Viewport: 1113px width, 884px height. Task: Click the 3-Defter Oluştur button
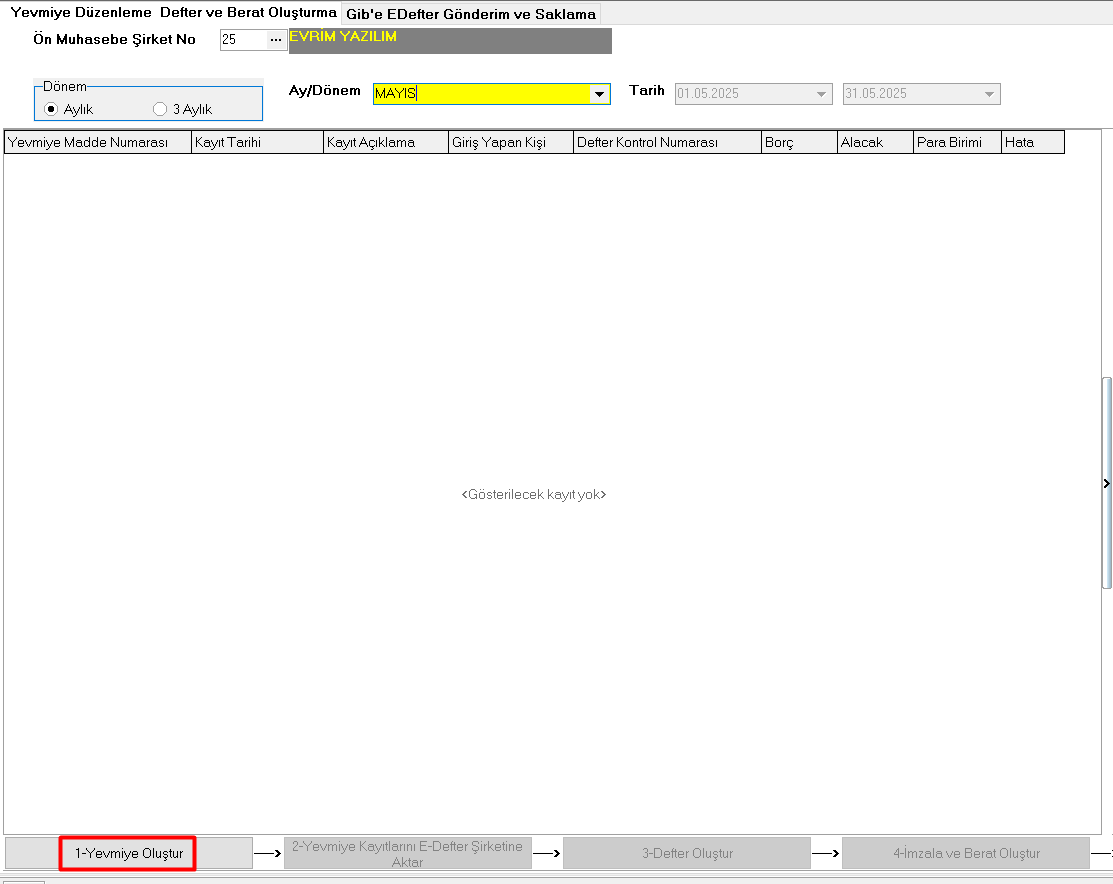(x=687, y=853)
